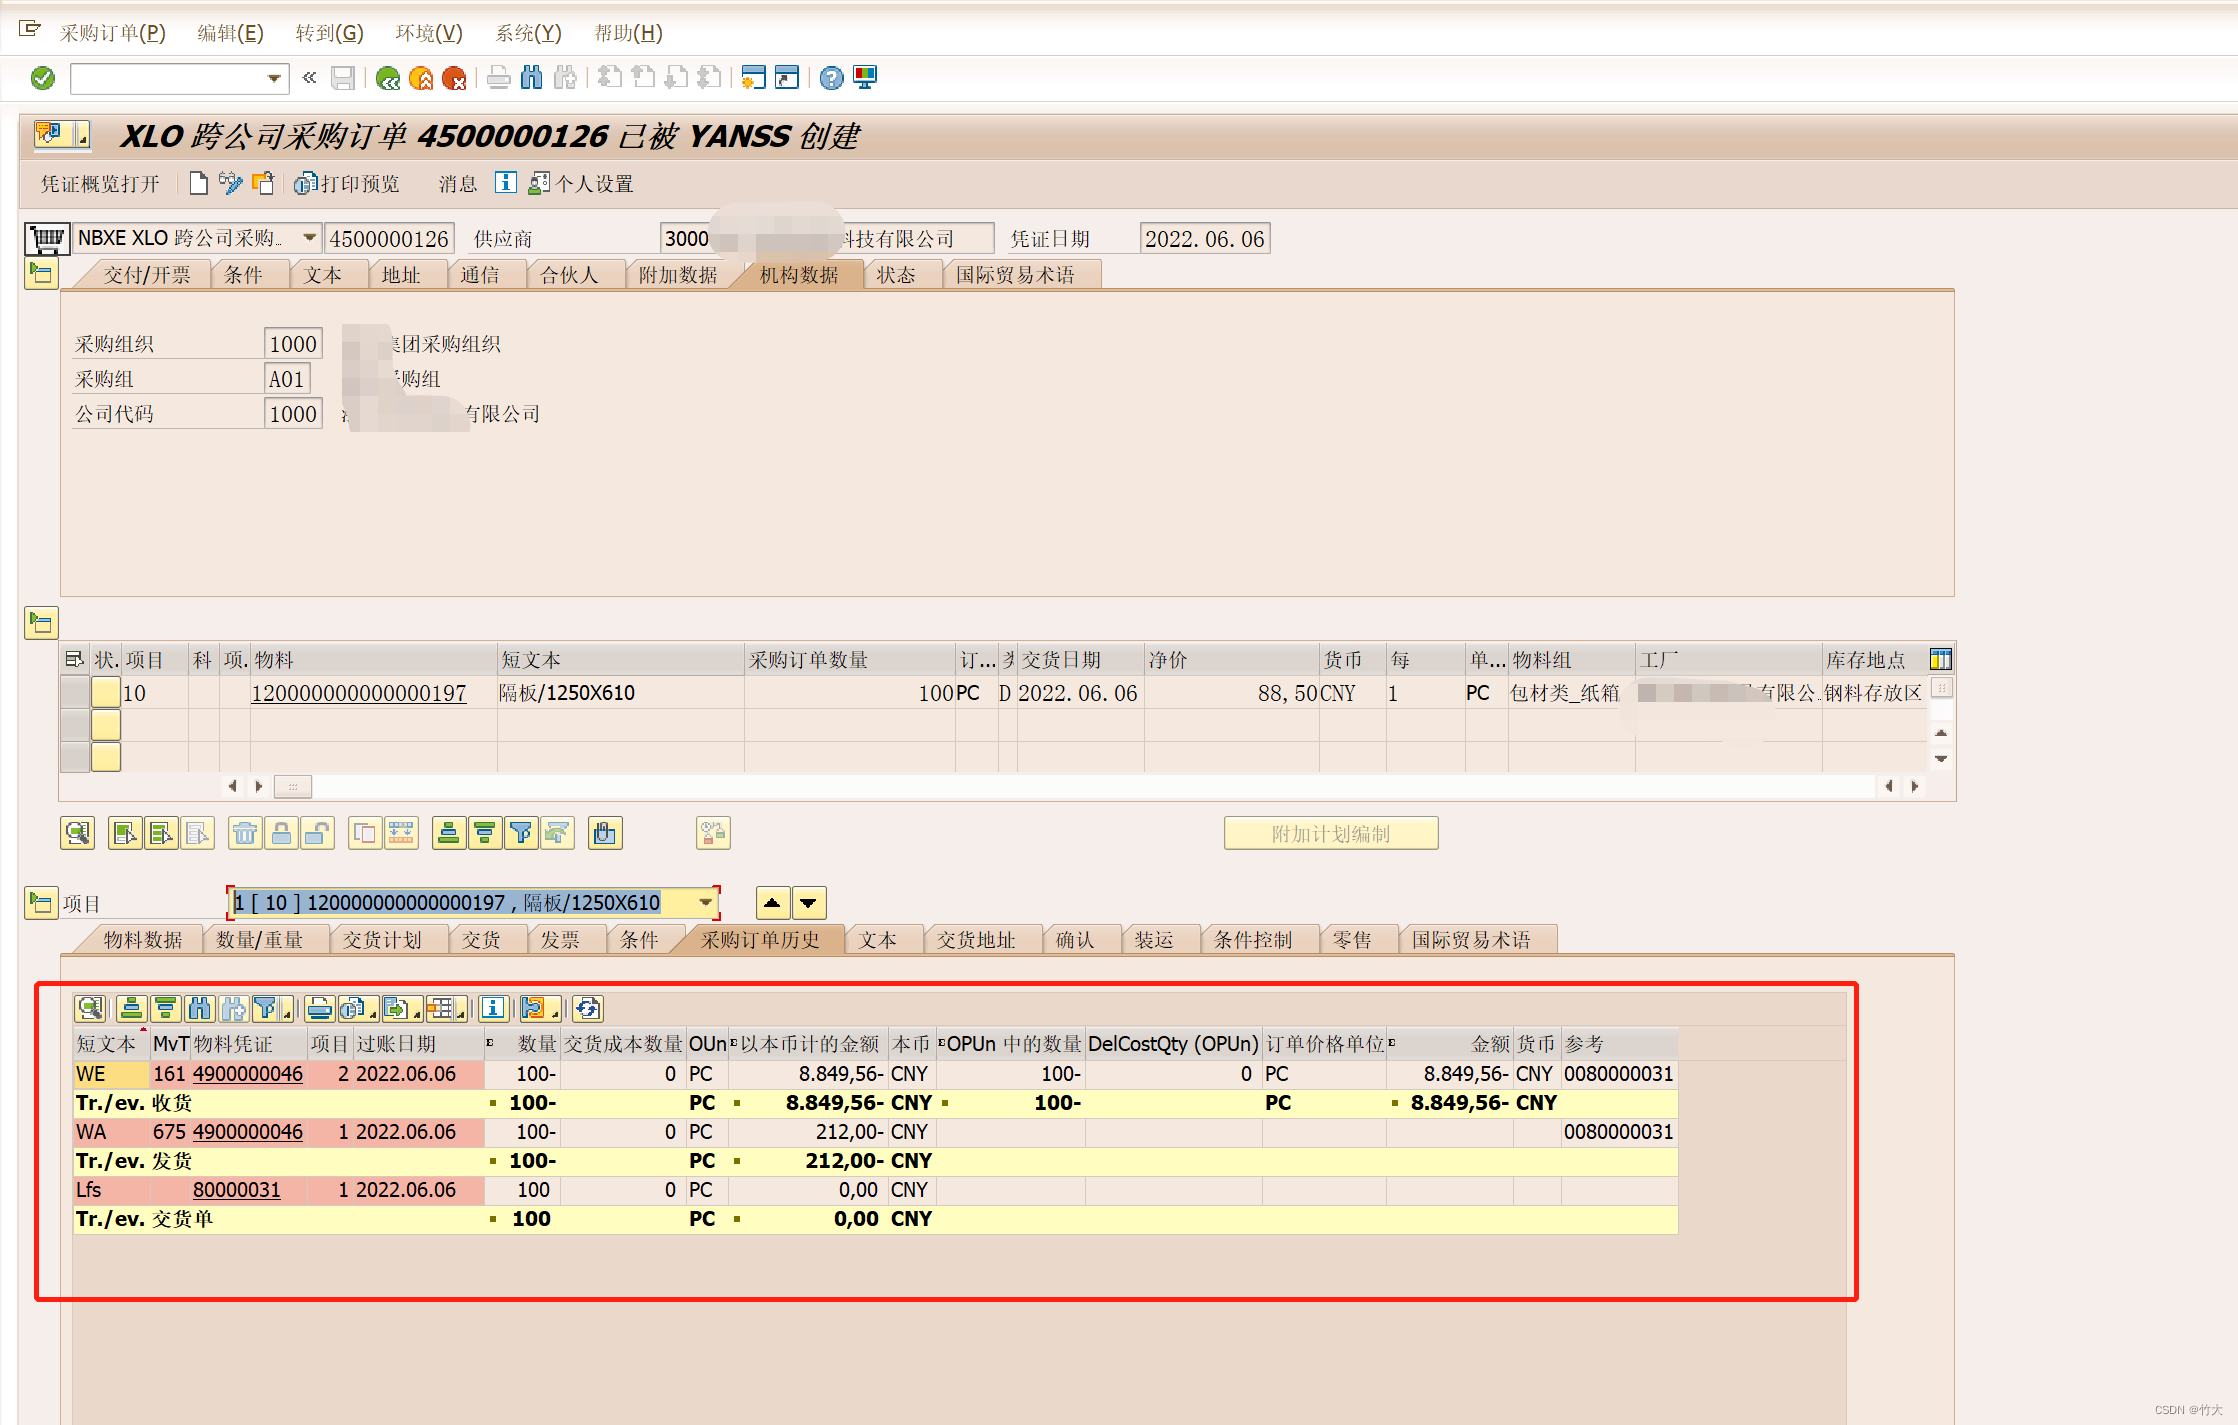Expand the NBXE XLO order type dropdown
The width and height of the screenshot is (2238, 1425).
tap(309, 238)
